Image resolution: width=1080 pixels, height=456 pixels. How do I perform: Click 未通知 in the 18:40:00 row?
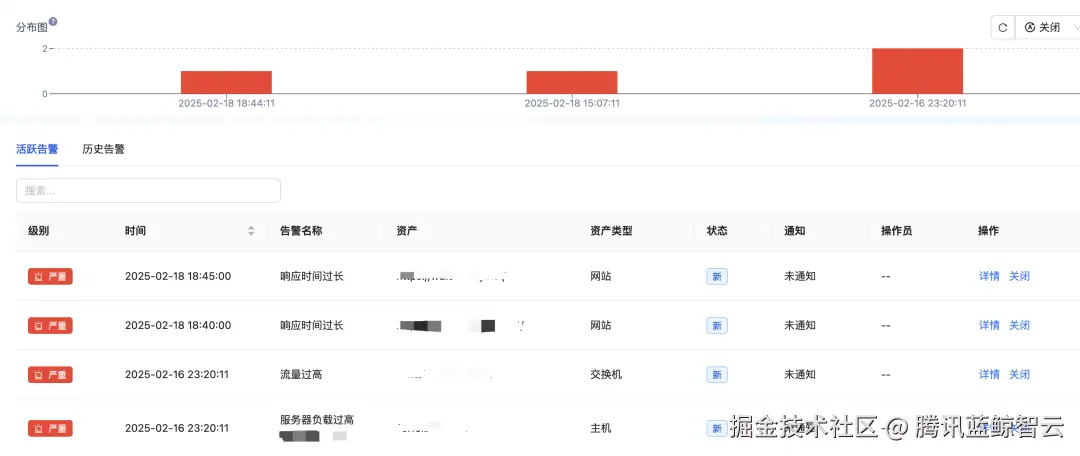(800, 325)
